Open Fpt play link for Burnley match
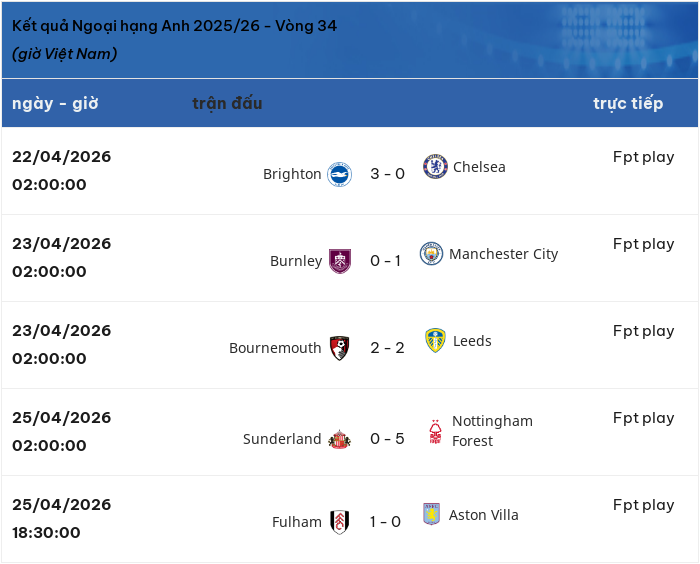Image resolution: width=700 pixels, height=564 pixels. coord(643,244)
